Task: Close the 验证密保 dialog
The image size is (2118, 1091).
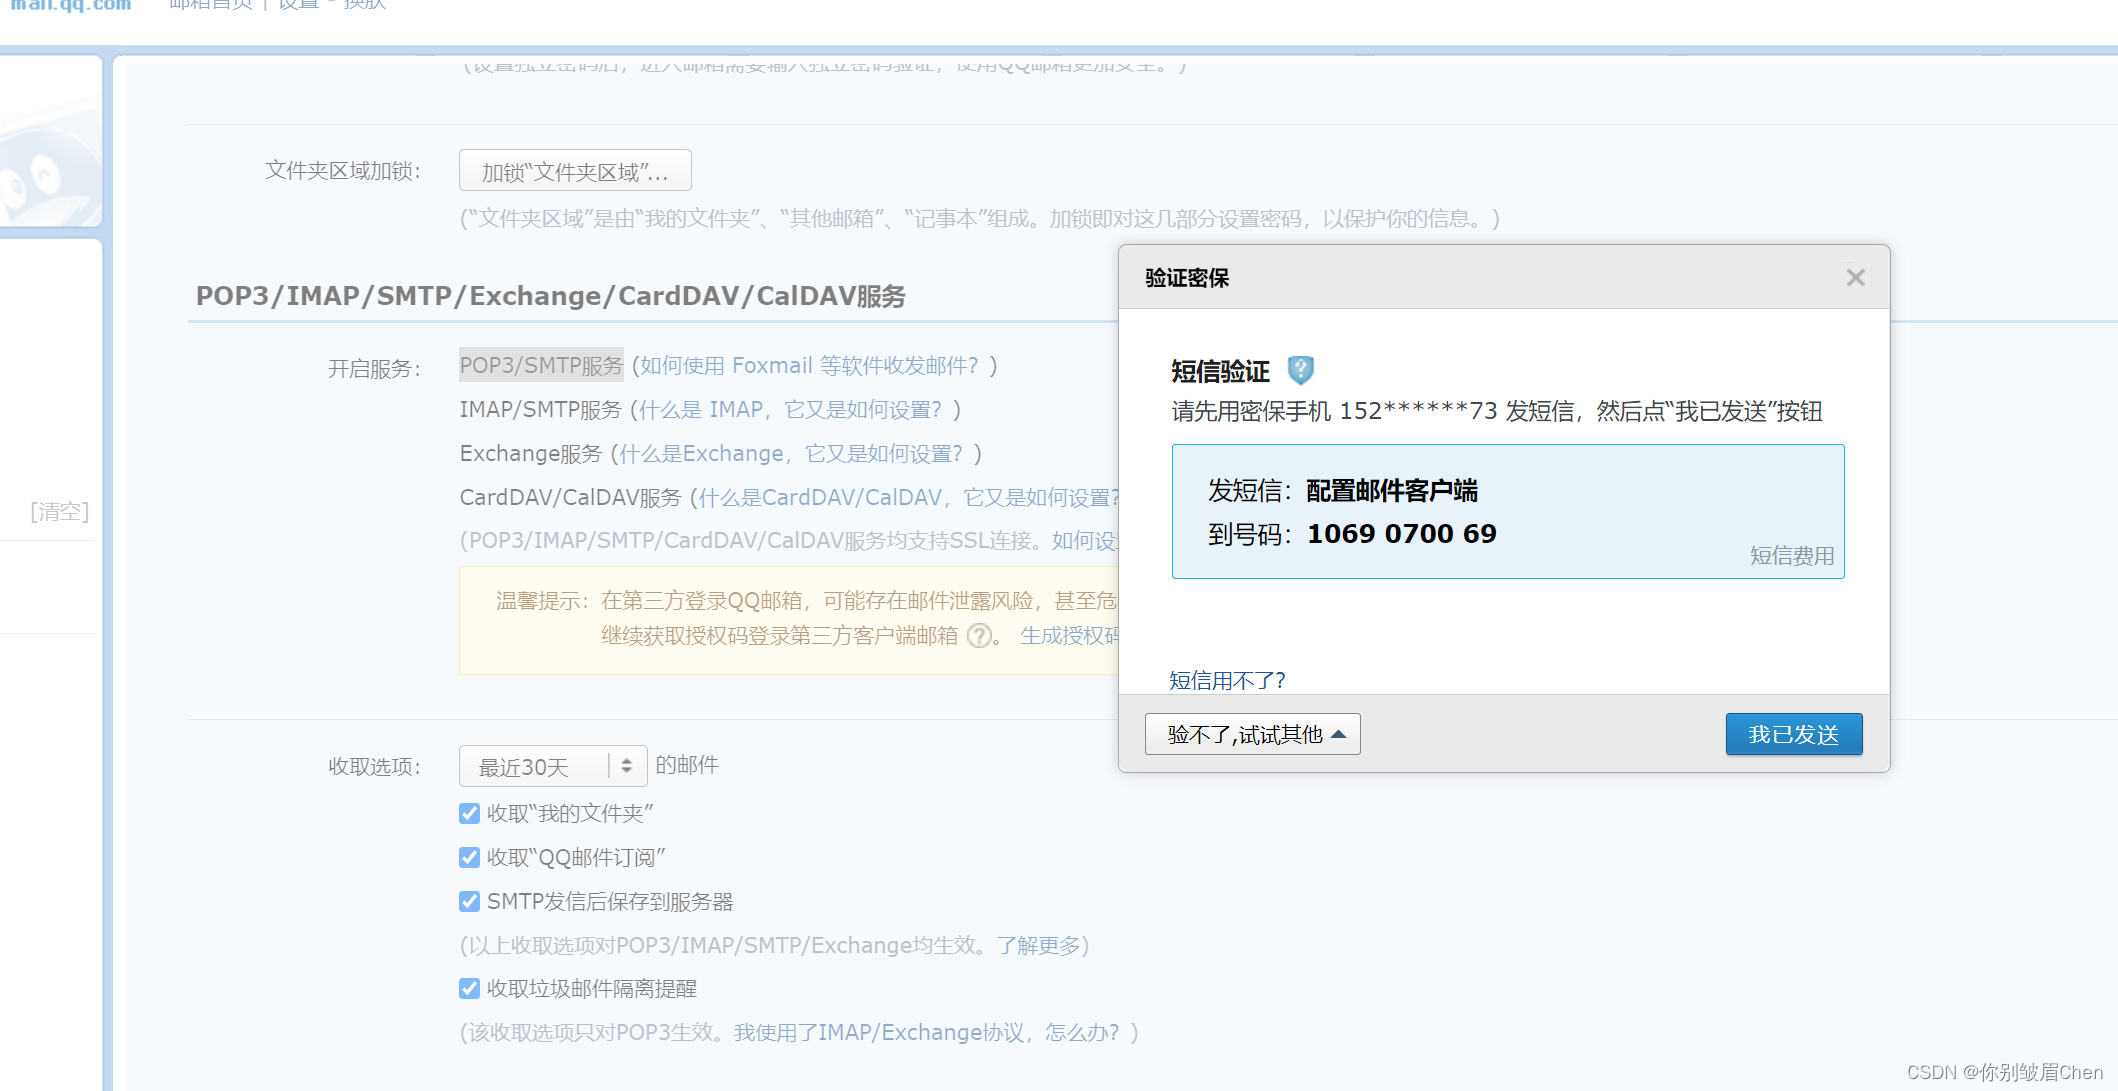Action: (x=1855, y=278)
